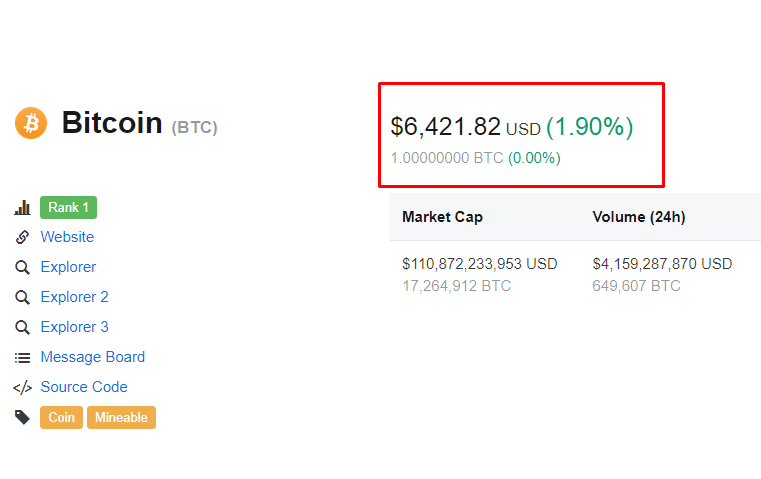
Task: Click the list icon beside Message Board
Action: pos(22,358)
